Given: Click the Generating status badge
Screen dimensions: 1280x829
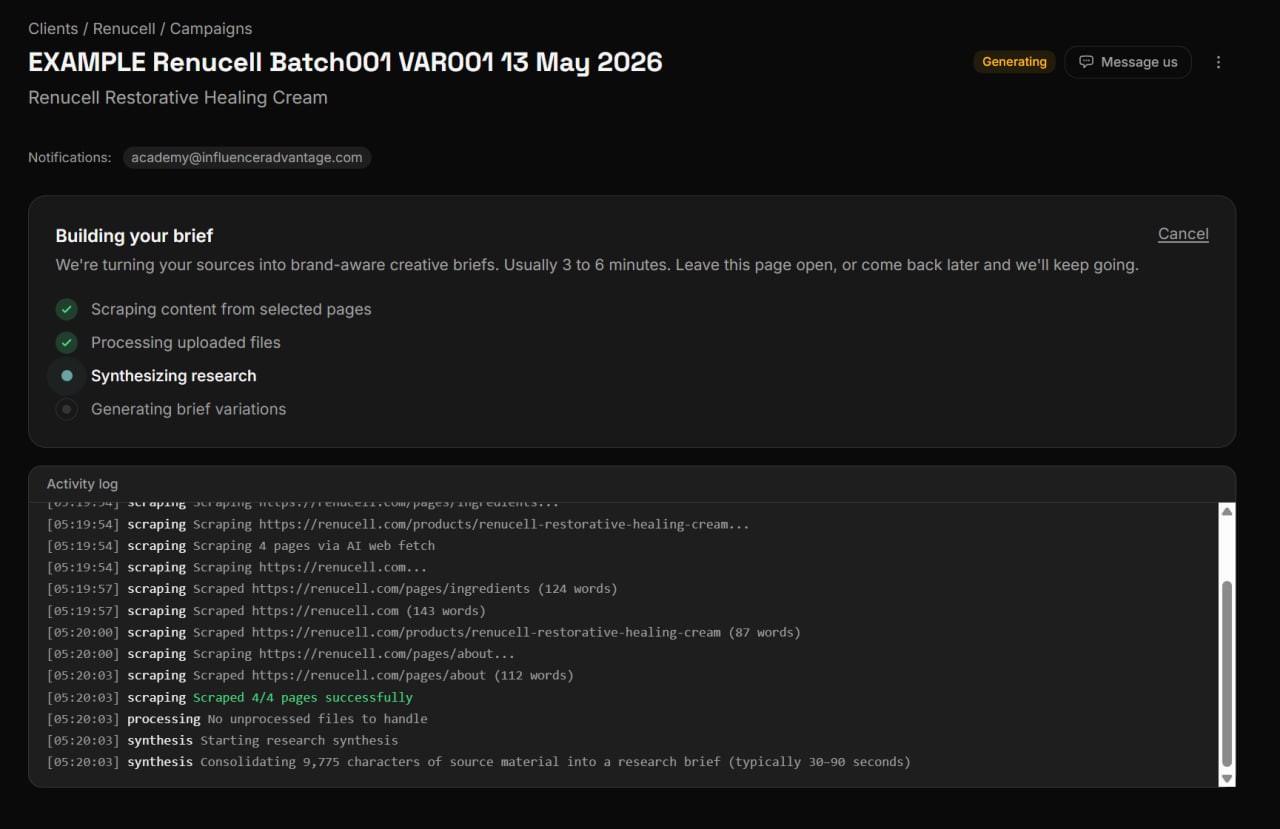Looking at the screenshot, I should (1014, 62).
